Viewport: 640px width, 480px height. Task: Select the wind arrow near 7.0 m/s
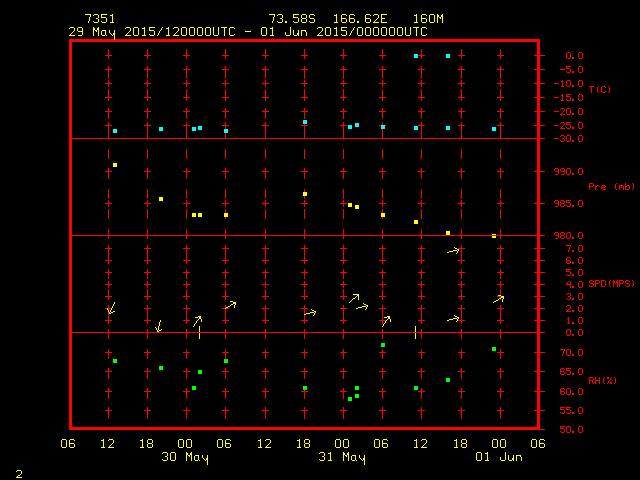(x=453, y=250)
